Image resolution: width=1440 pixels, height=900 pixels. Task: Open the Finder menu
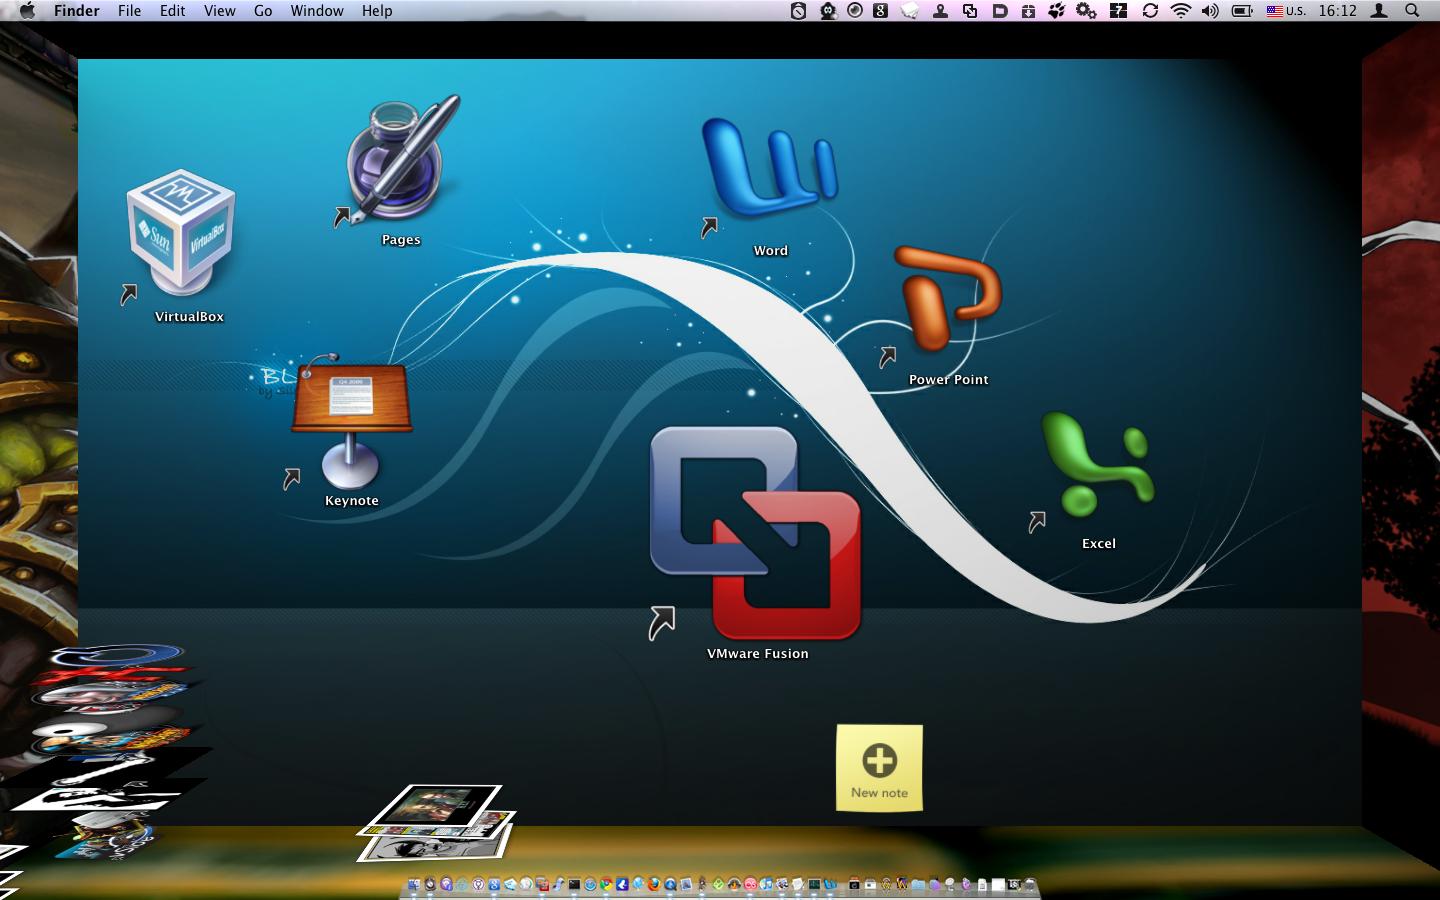pos(77,11)
